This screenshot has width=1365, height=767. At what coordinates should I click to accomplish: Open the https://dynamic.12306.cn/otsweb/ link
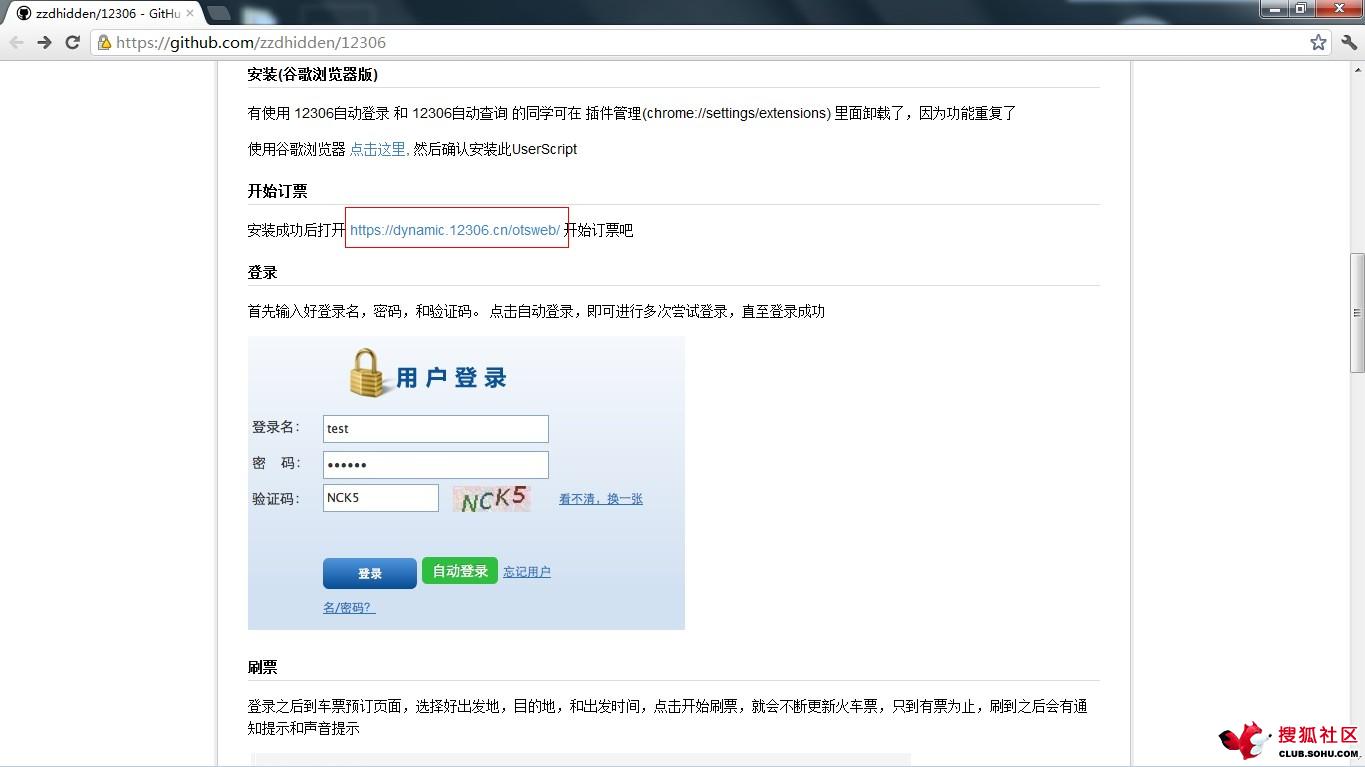[x=455, y=230]
